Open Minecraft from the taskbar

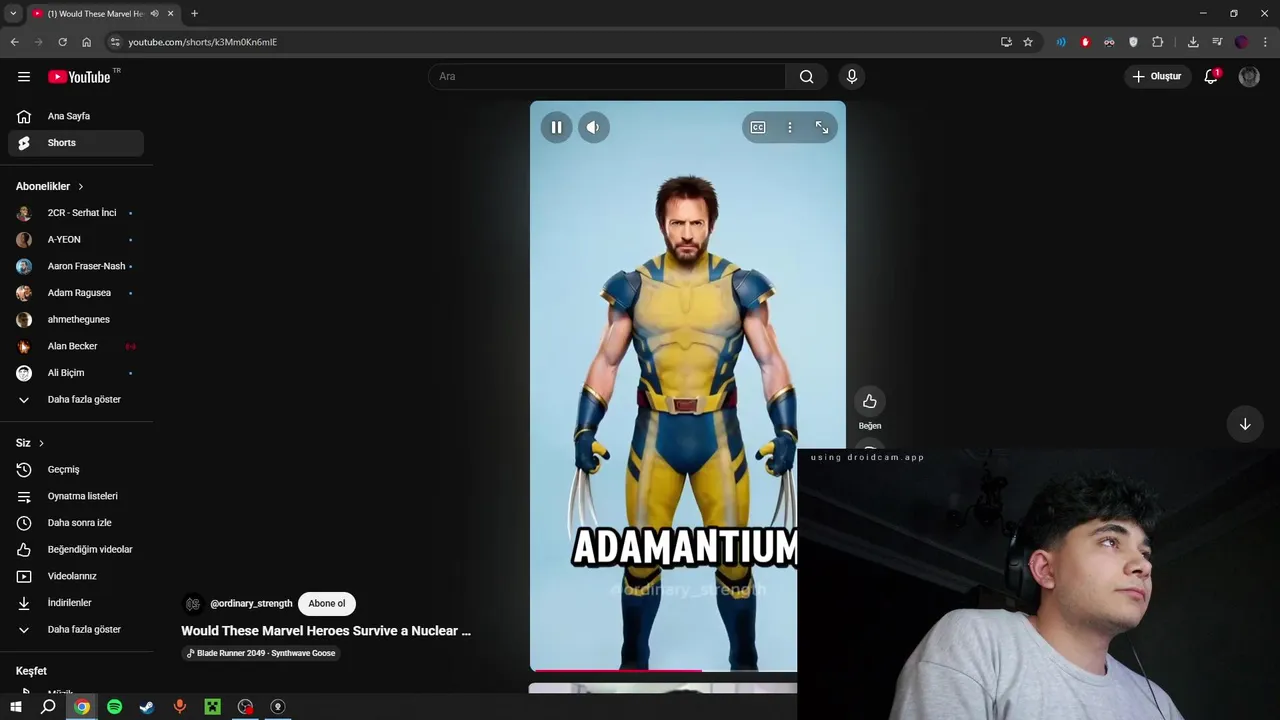click(212, 707)
